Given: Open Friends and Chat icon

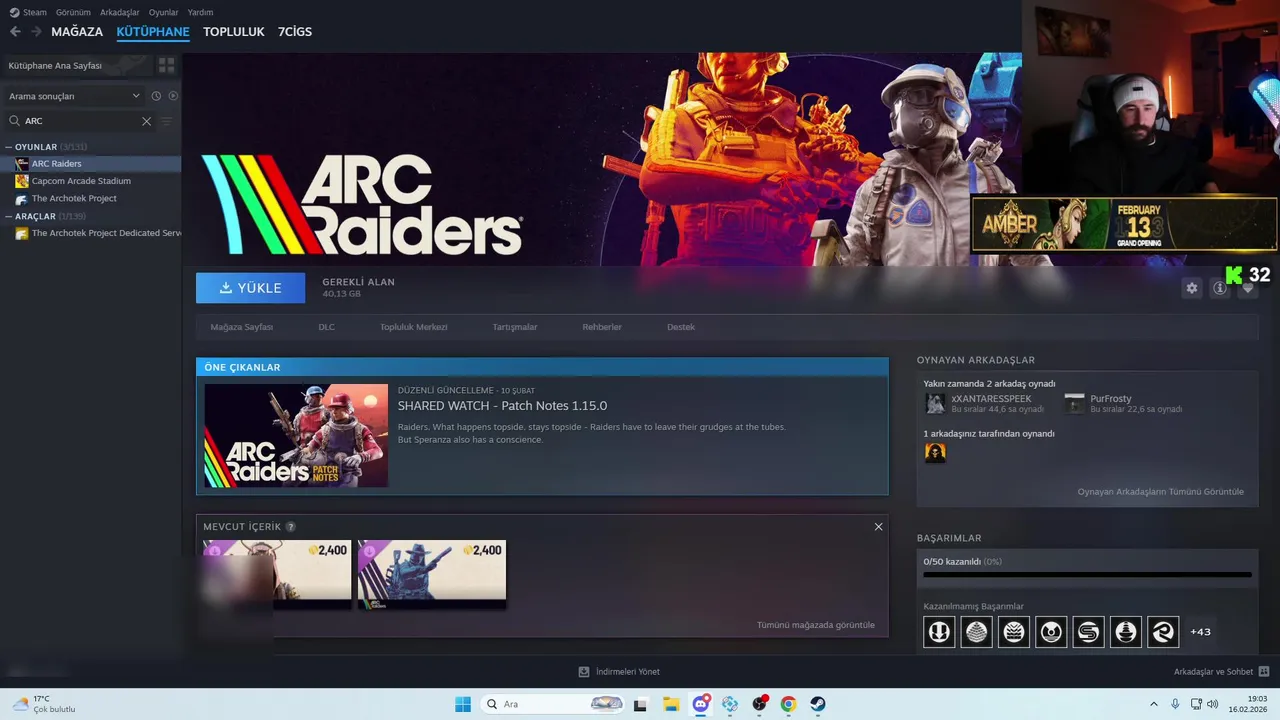Looking at the screenshot, I should tap(1263, 672).
